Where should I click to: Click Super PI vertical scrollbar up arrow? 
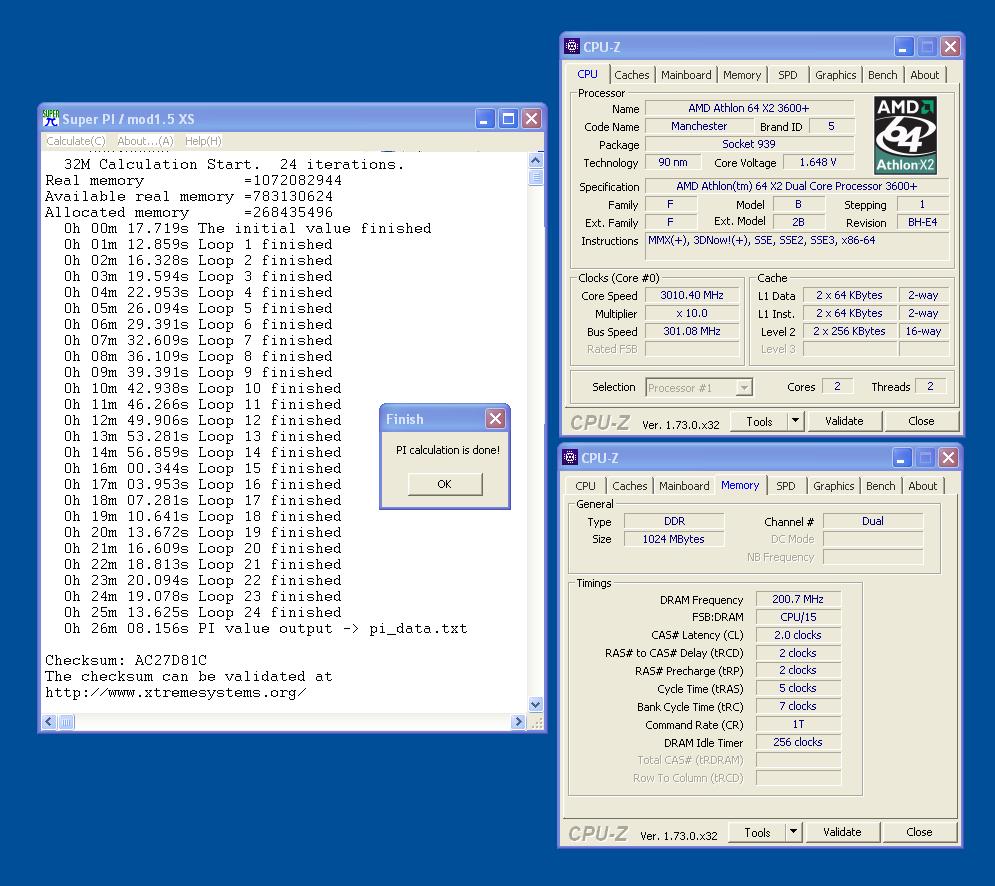(536, 160)
